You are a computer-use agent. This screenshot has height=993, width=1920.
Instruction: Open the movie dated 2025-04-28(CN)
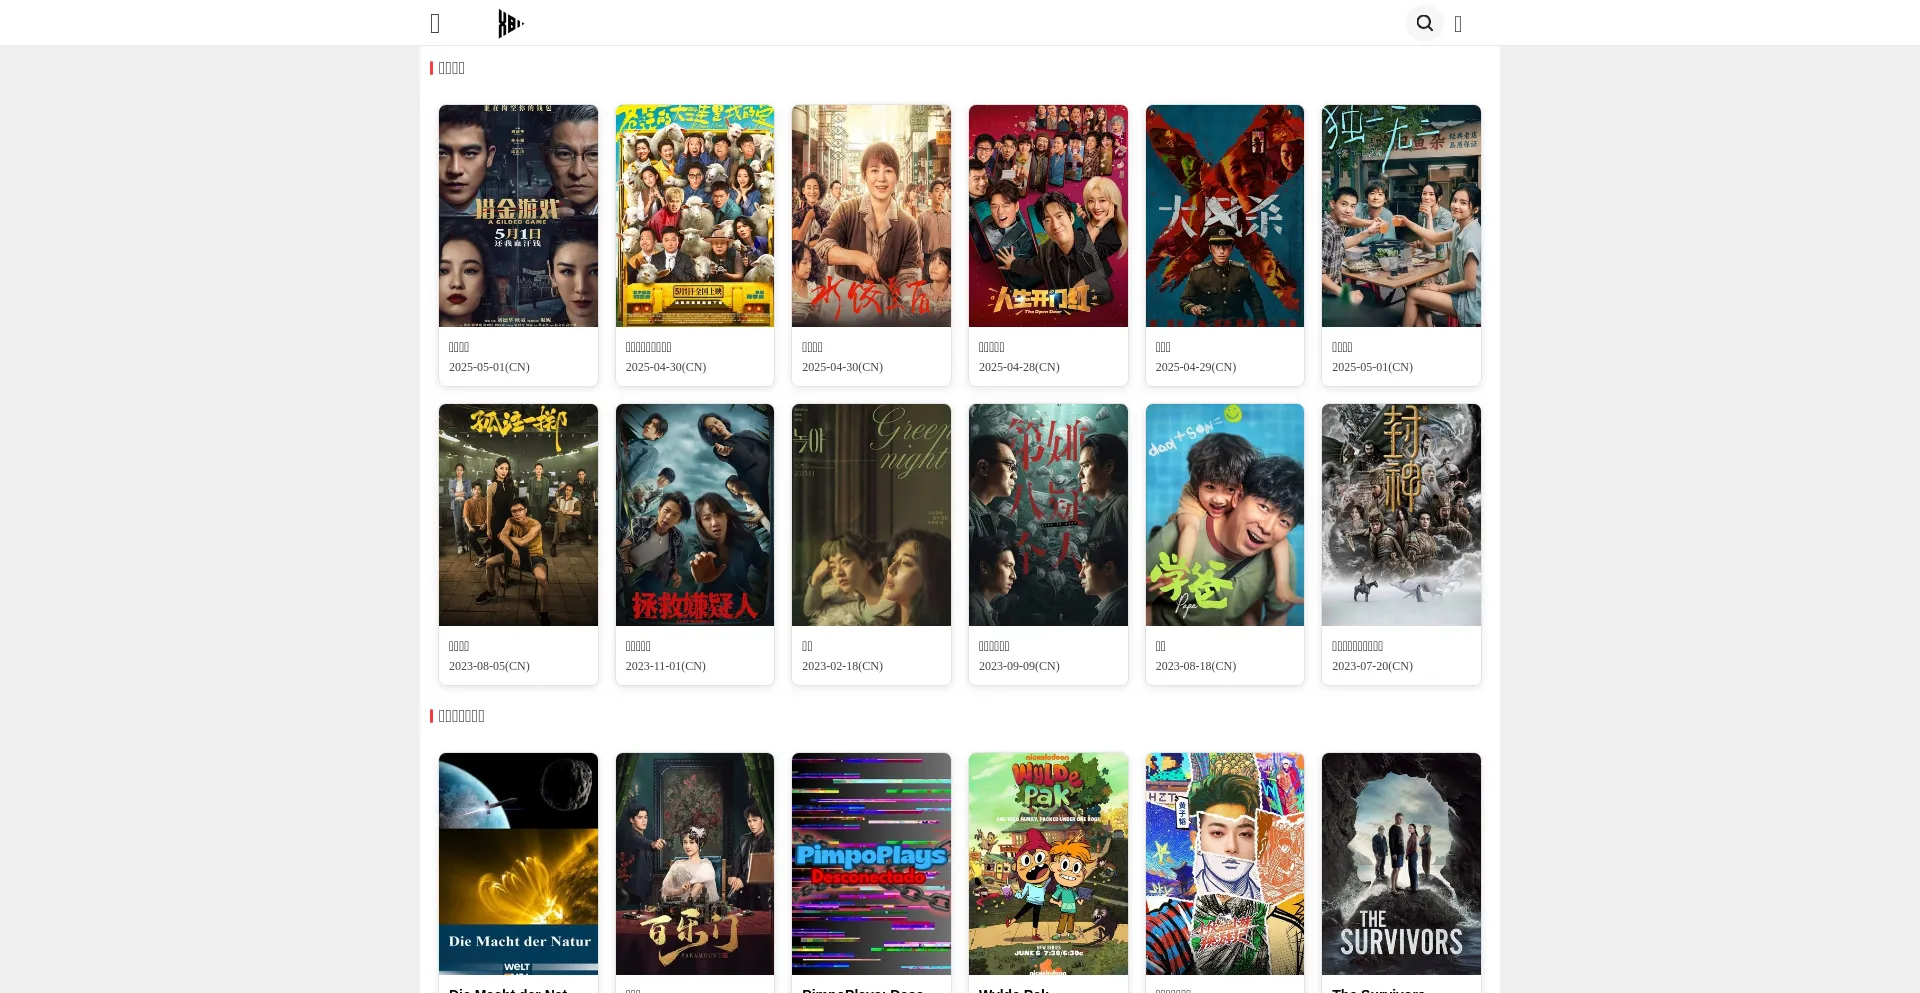coord(1048,245)
